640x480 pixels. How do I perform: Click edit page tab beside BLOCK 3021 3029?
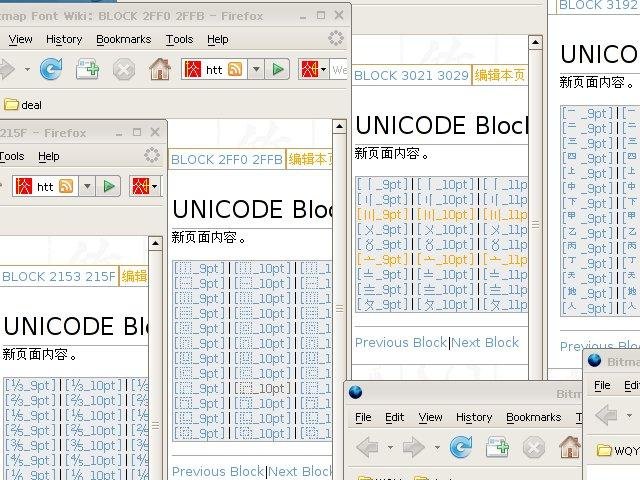coord(500,75)
